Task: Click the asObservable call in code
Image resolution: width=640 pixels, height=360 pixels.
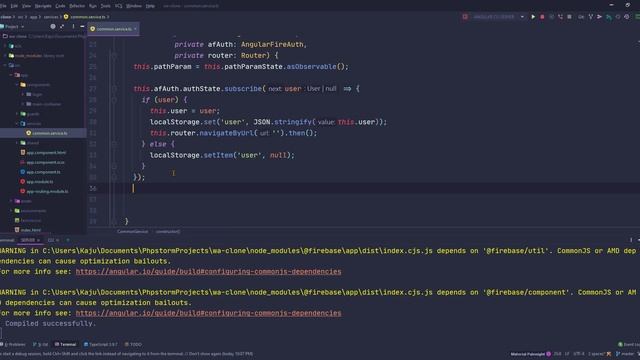Action: tap(311, 67)
